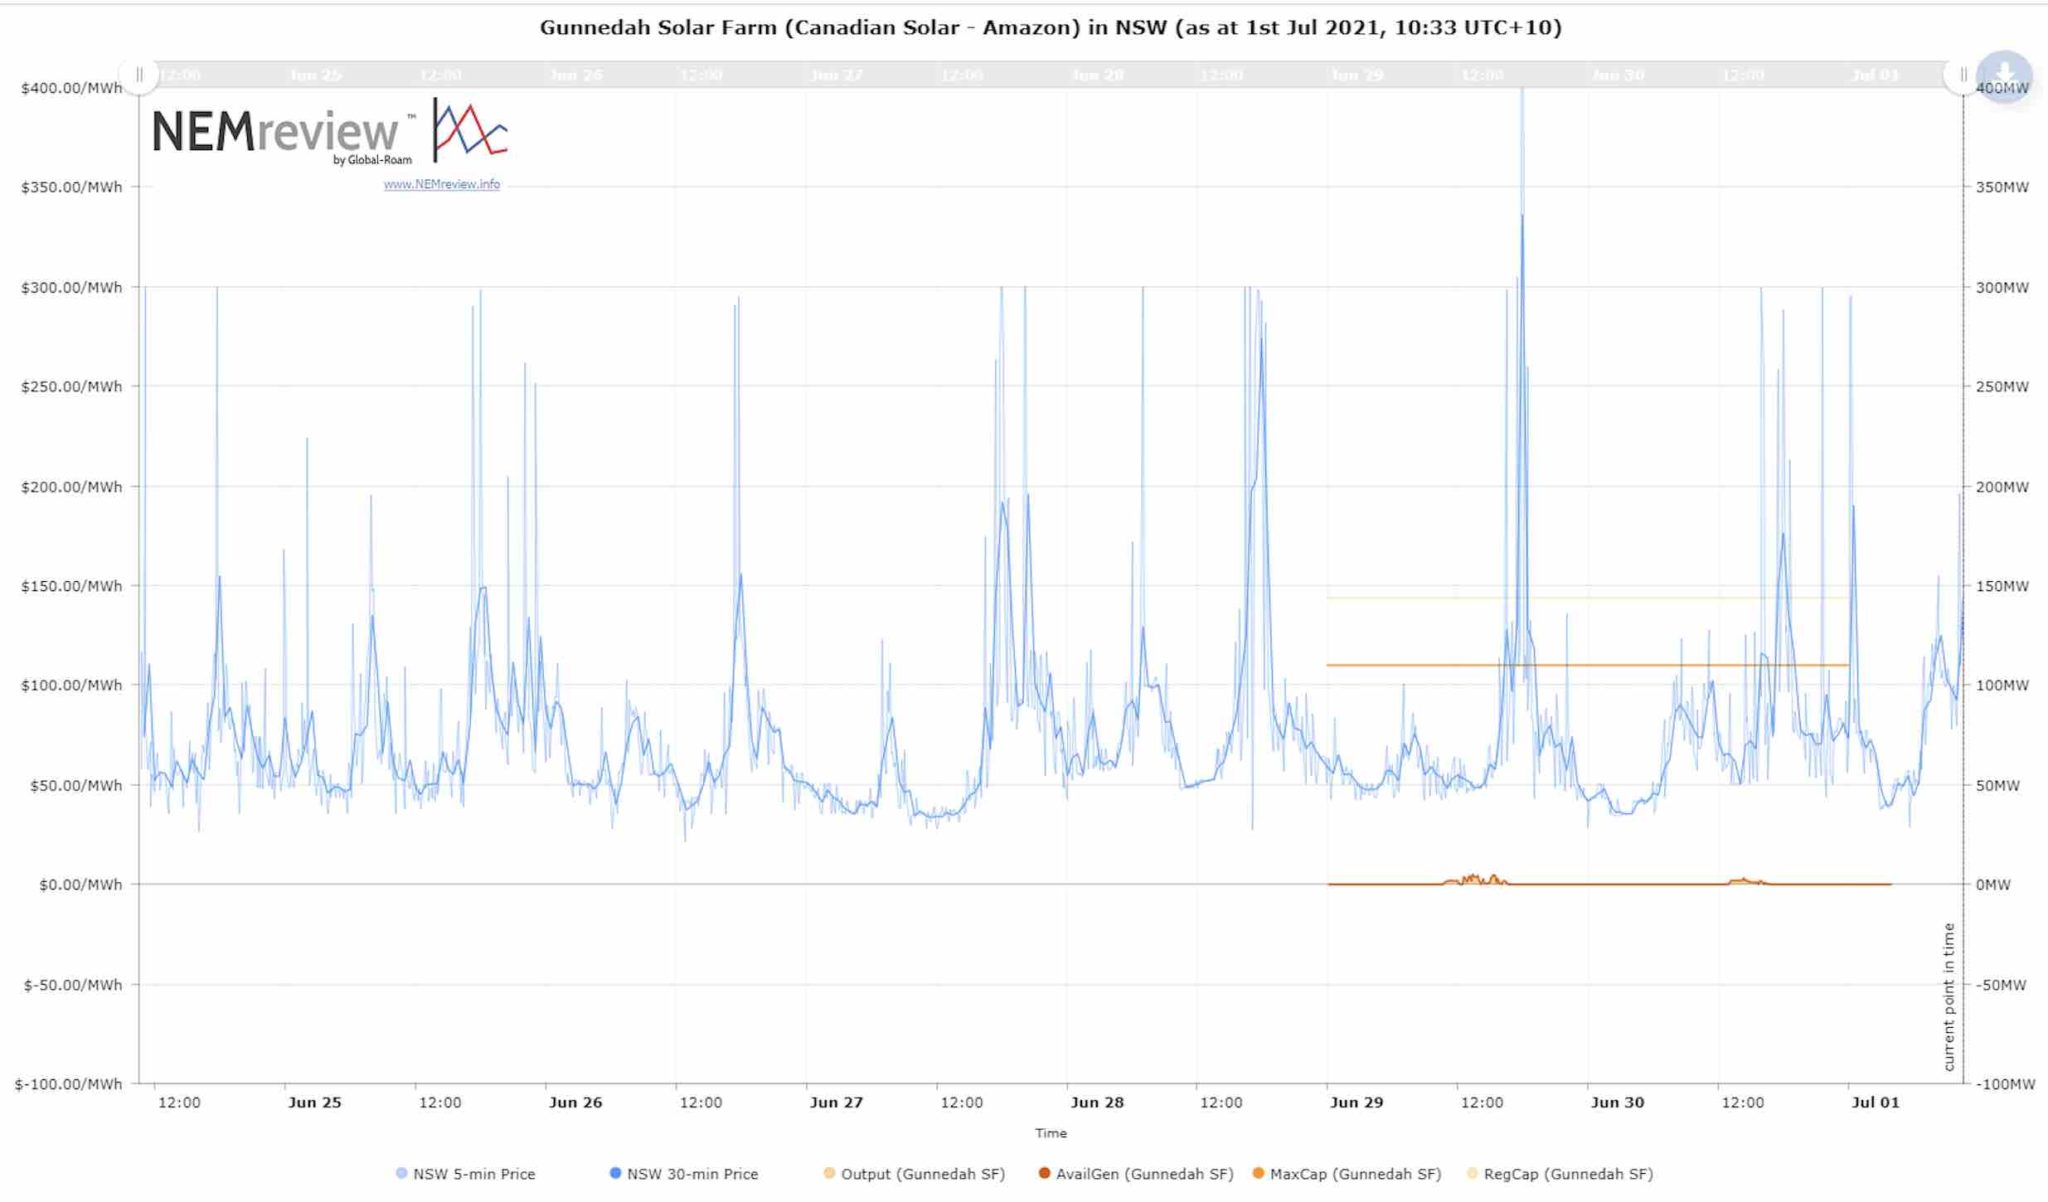Click the AvailGen legend color dot
The width and height of the screenshot is (2048, 1202).
[x=1044, y=1174]
